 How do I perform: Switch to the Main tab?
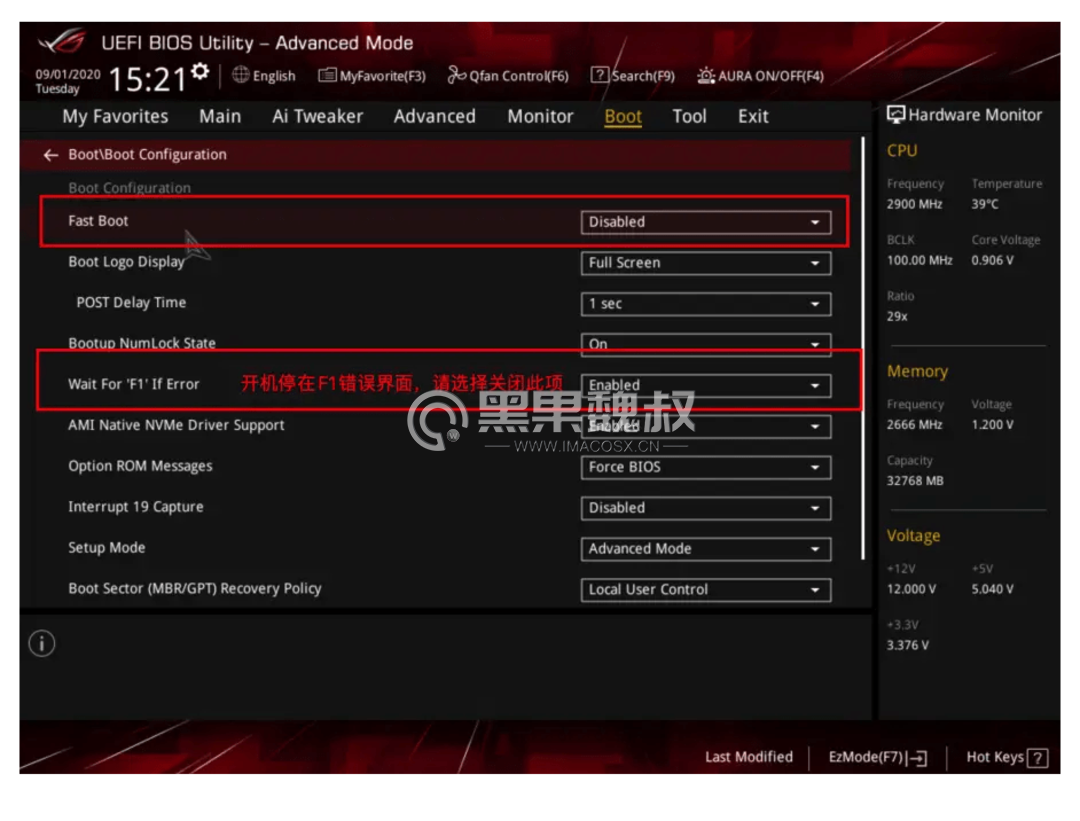coord(220,116)
